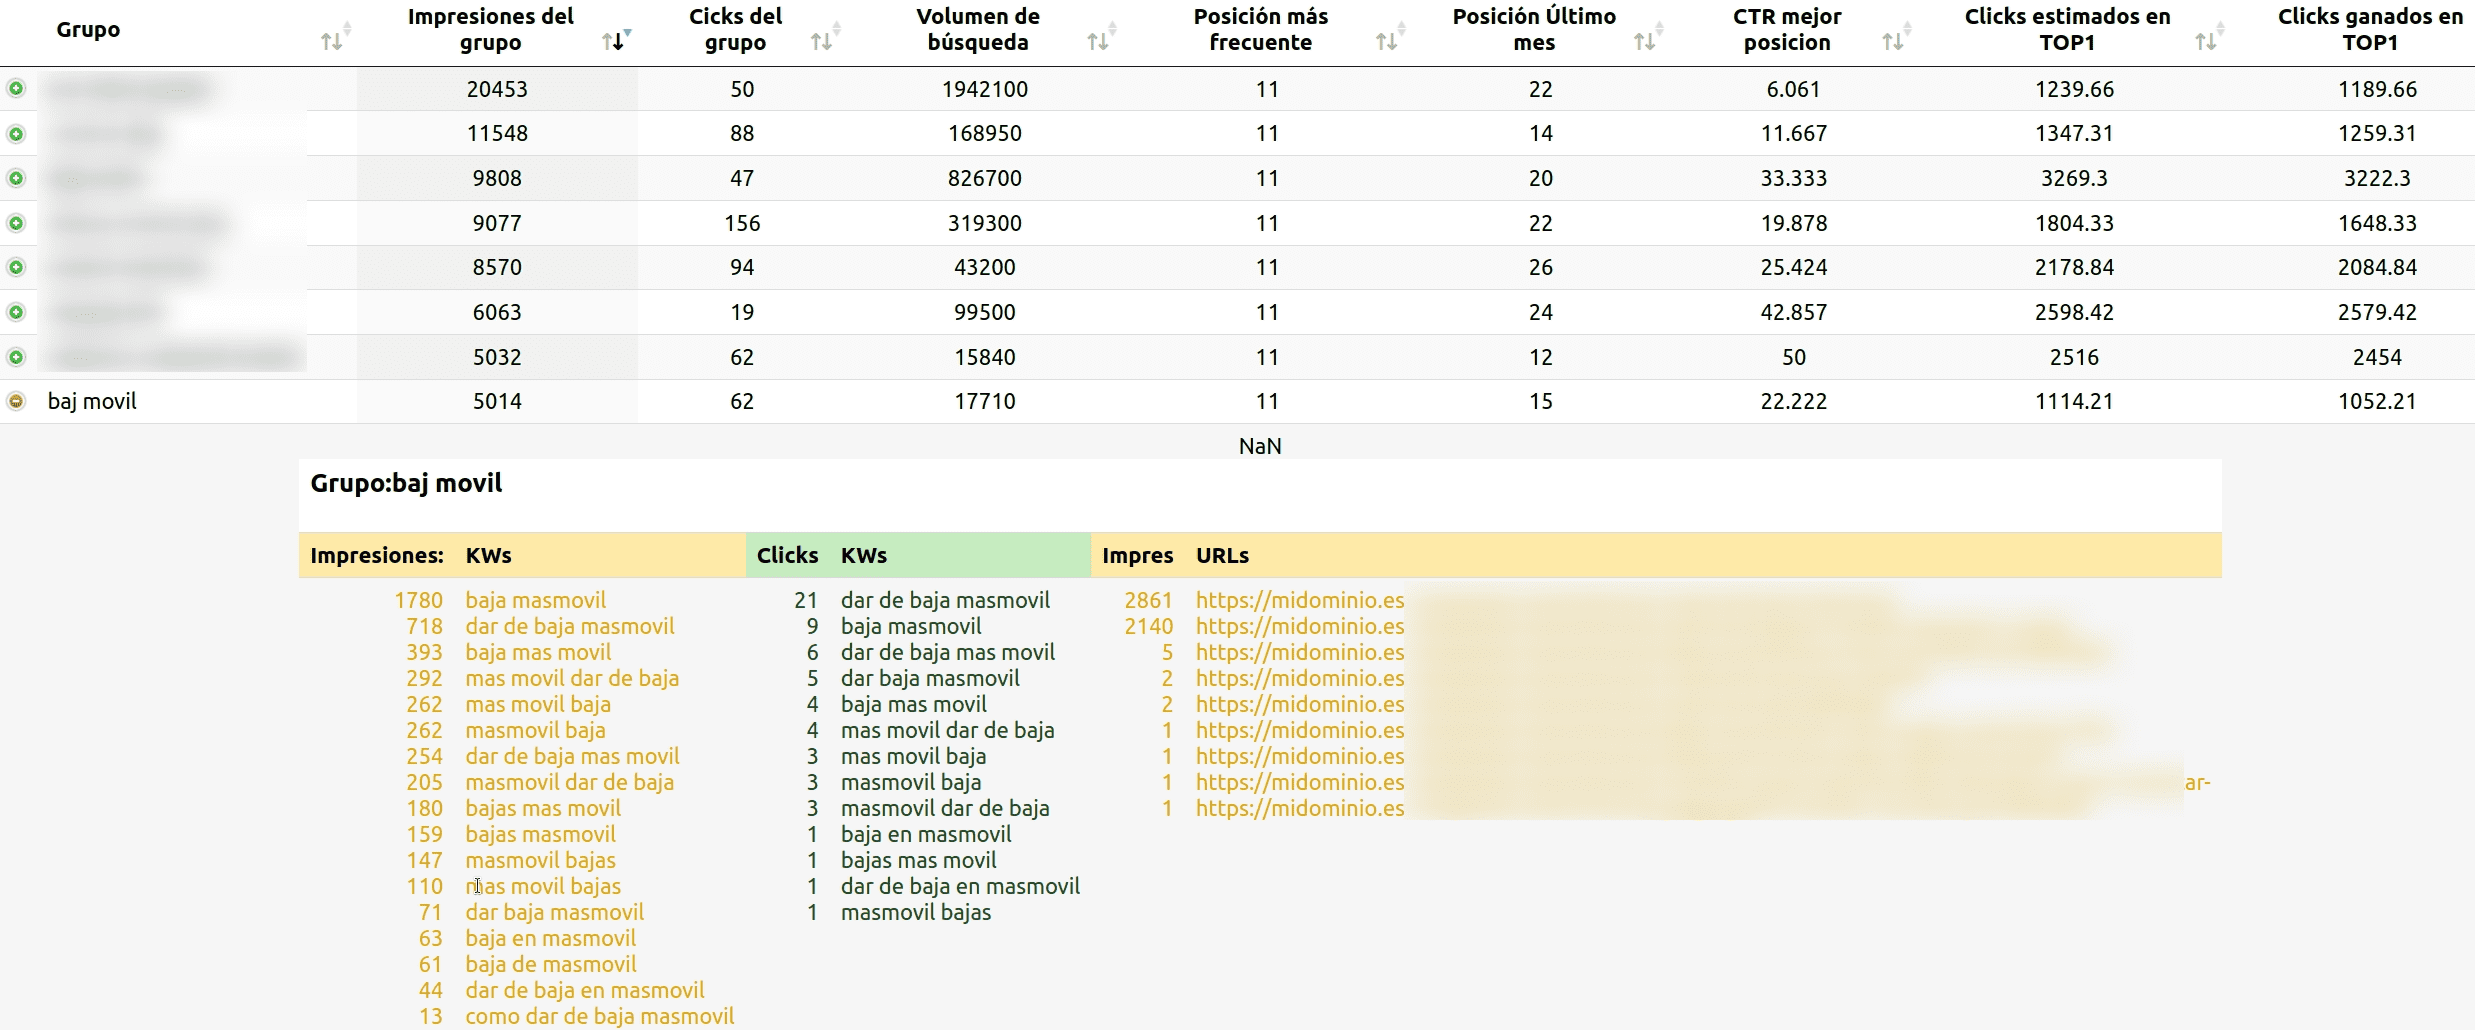The height and width of the screenshot is (1030, 2475).
Task: Open first midominio.es URL with 2861 impressions
Action: tap(1300, 600)
